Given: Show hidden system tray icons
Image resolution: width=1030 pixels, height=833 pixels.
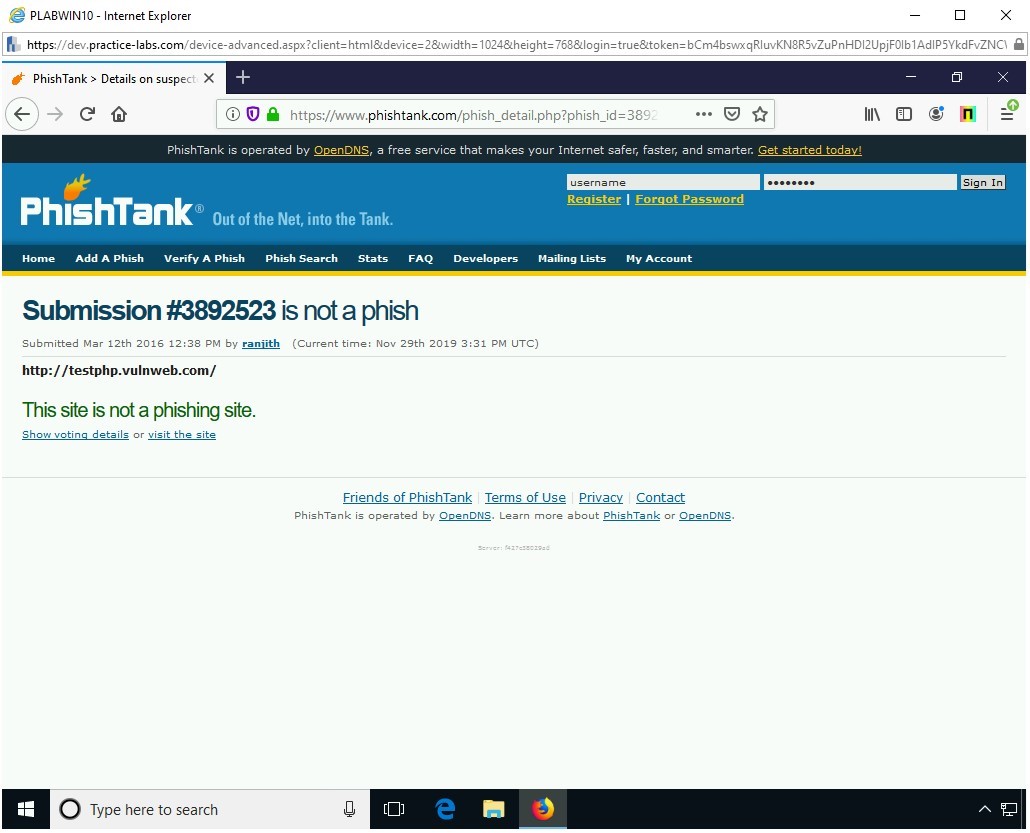Looking at the screenshot, I should [984, 810].
